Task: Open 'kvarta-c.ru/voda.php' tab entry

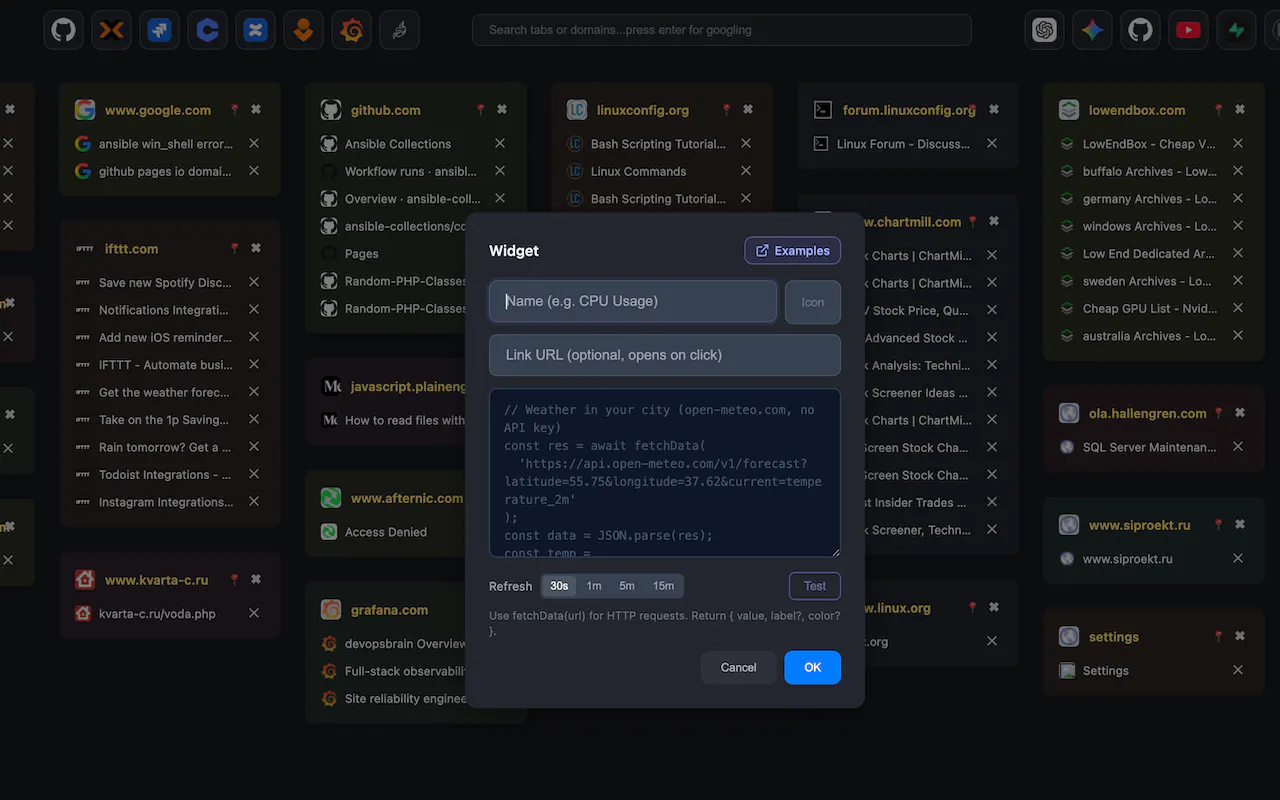Action: [x=157, y=613]
